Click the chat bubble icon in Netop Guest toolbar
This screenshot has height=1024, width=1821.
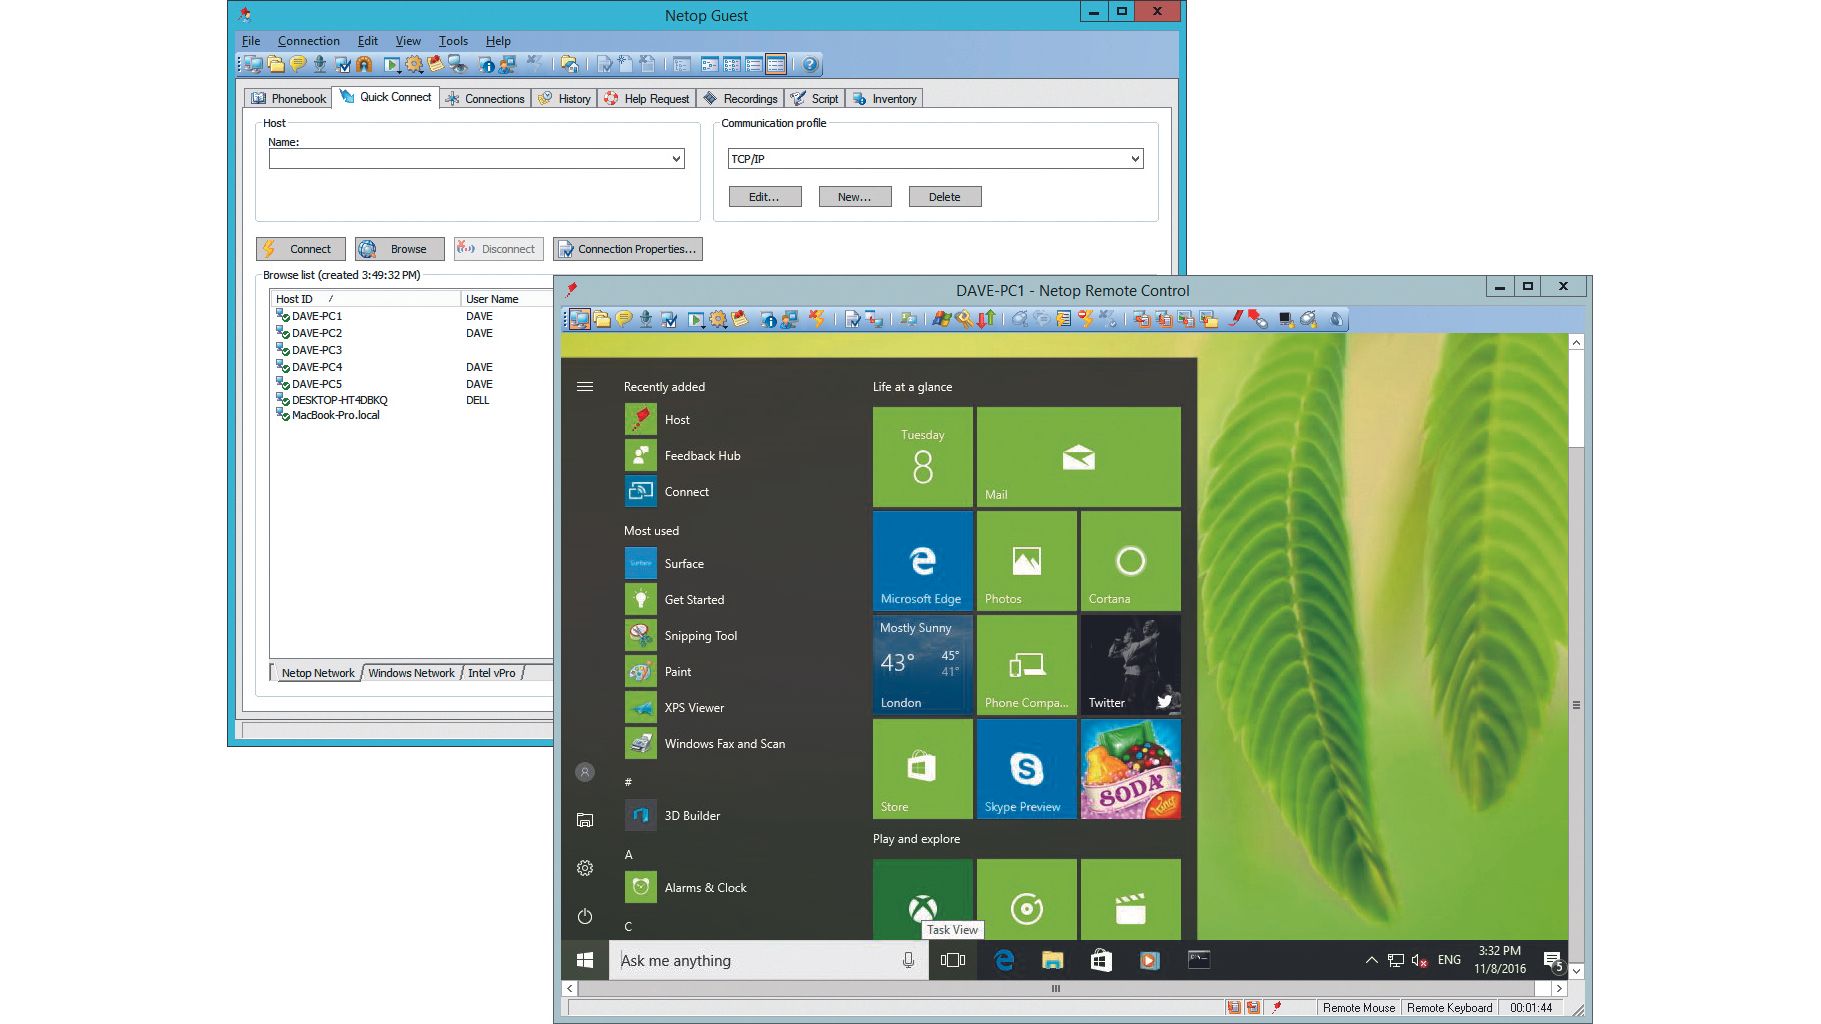coord(298,64)
